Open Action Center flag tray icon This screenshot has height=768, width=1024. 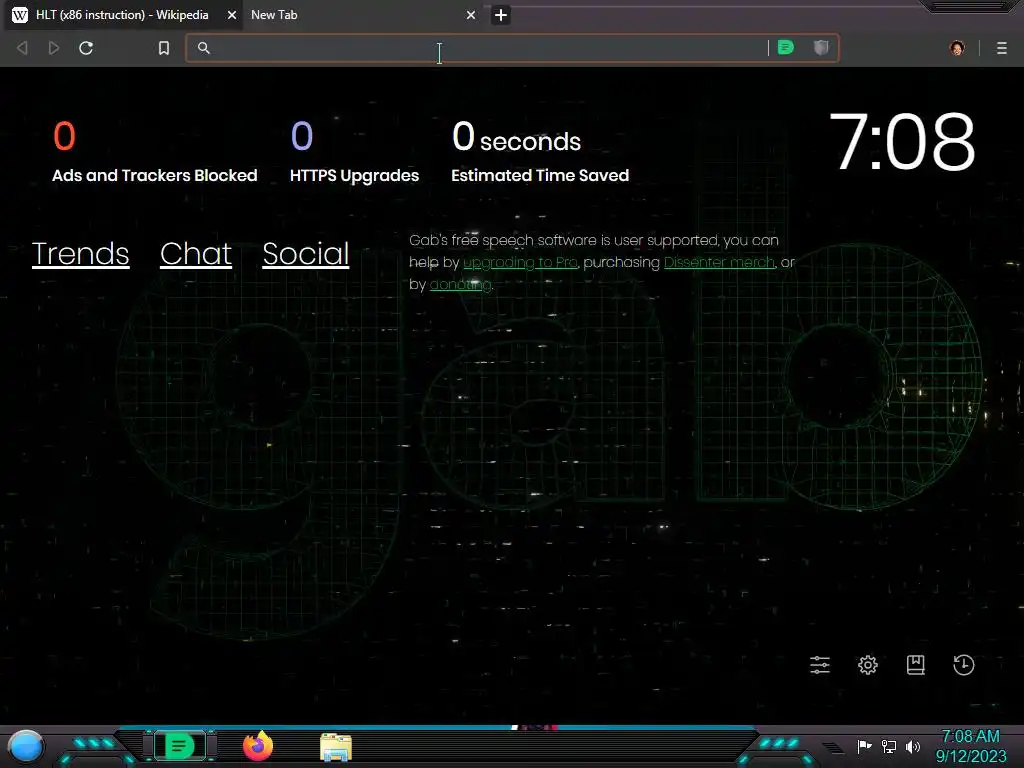coord(864,746)
